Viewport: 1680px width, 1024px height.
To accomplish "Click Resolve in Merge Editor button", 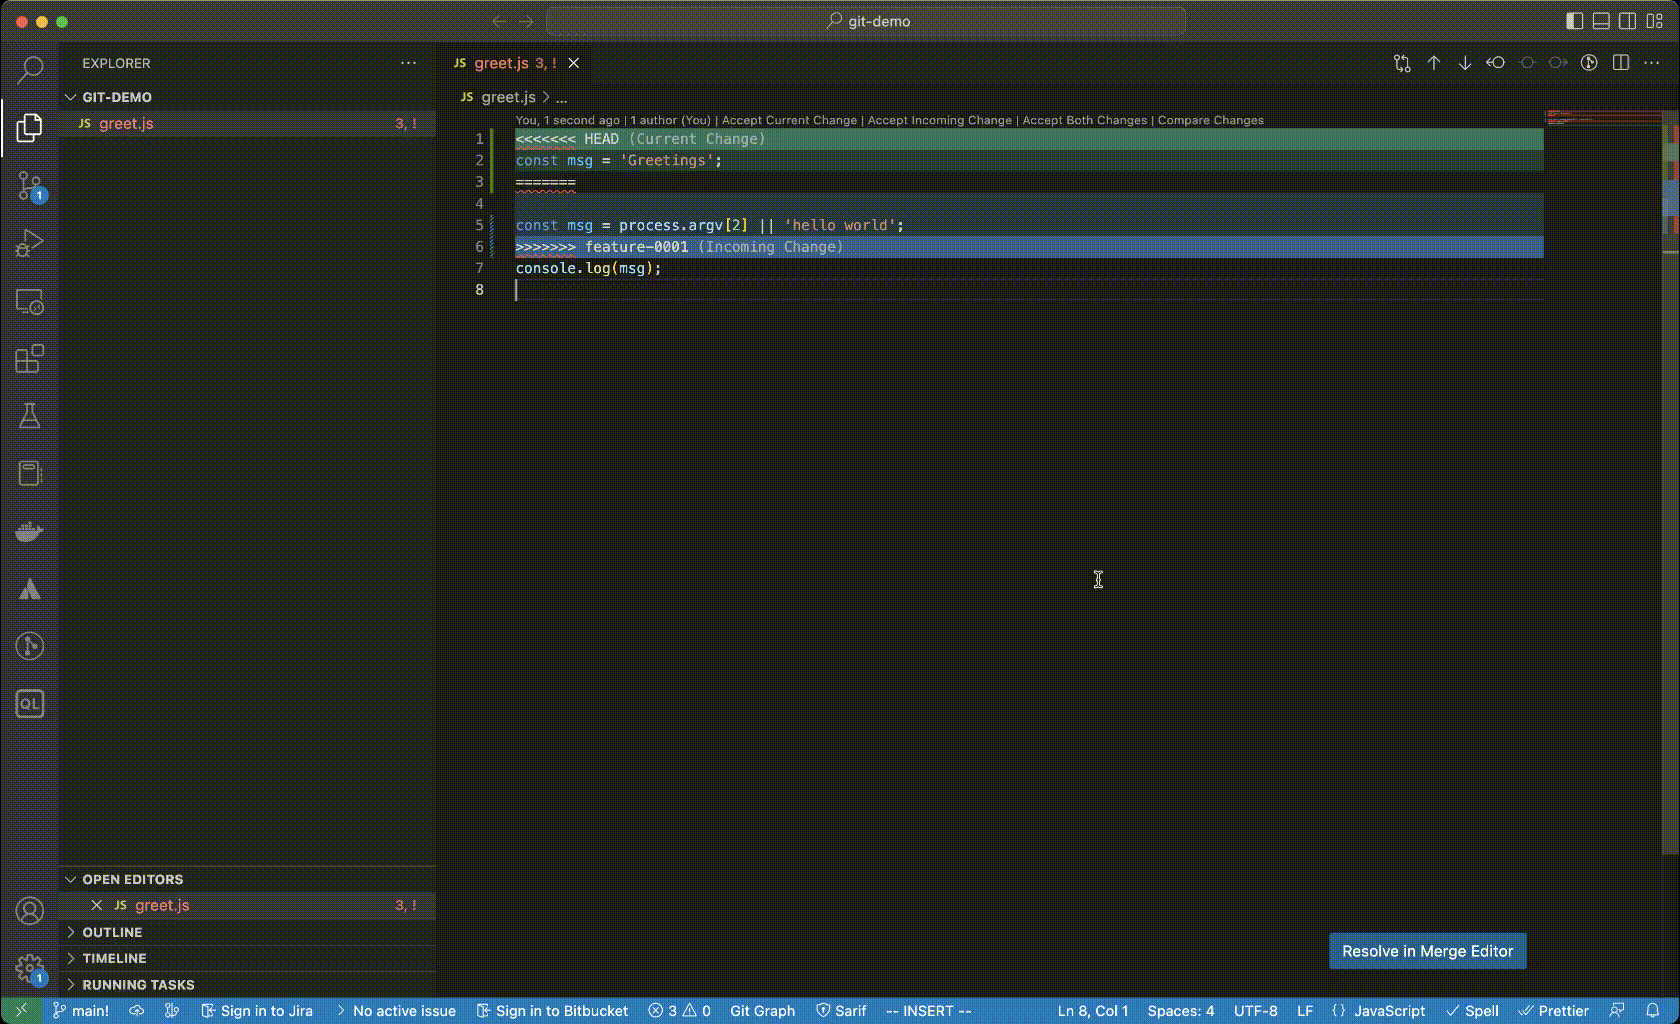I will click(1427, 951).
